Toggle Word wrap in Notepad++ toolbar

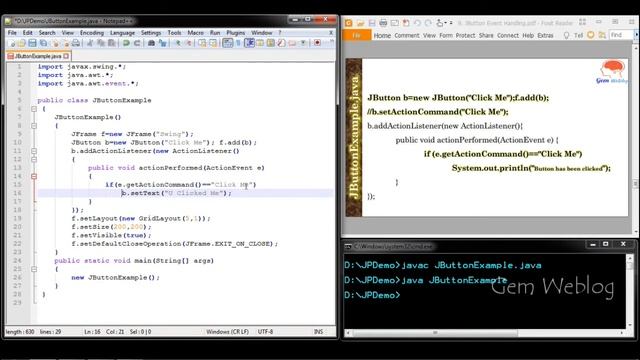pyautogui.click(x=228, y=43)
